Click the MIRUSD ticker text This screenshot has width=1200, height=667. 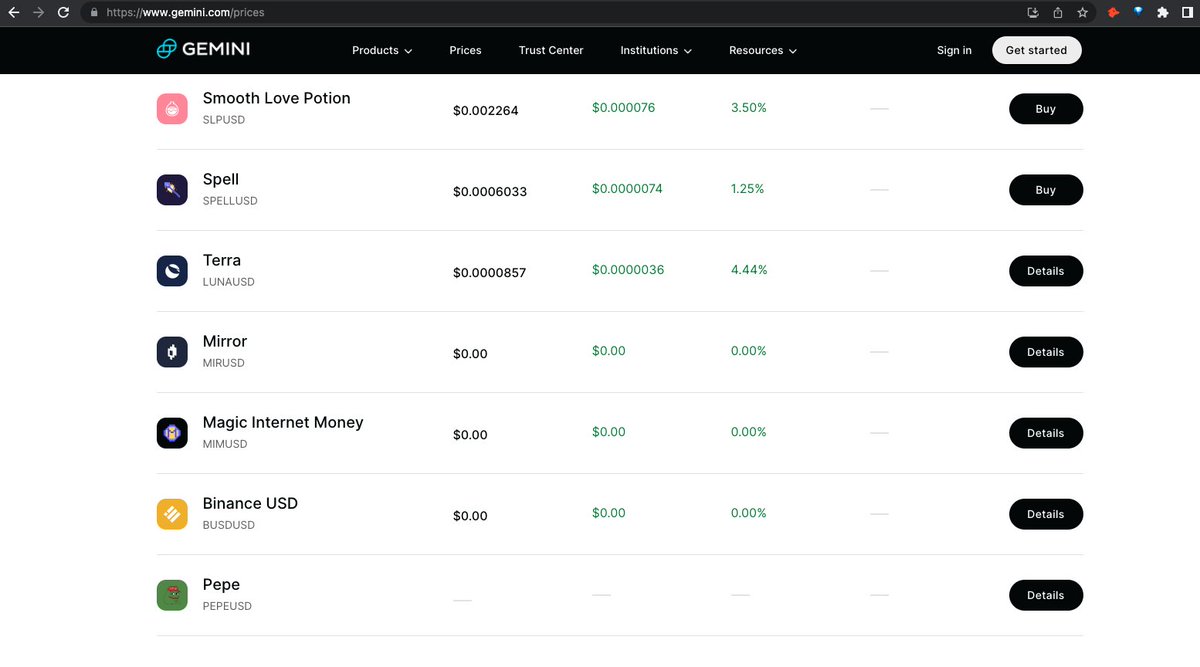coord(224,363)
